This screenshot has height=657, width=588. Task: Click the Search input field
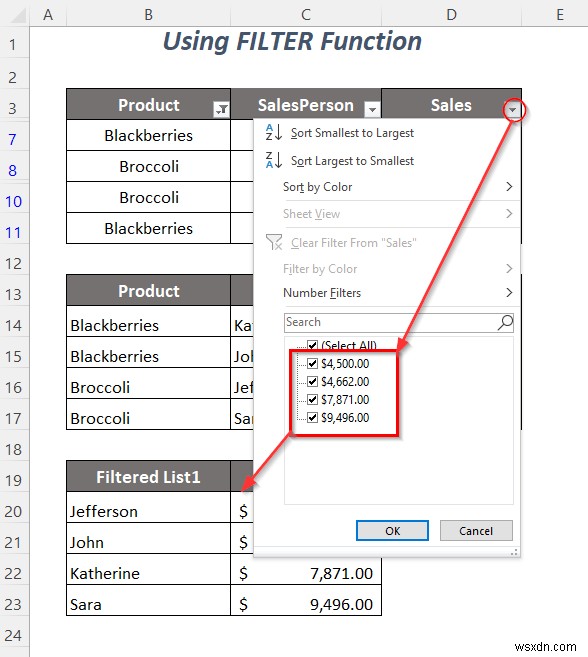(x=399, y=323)
